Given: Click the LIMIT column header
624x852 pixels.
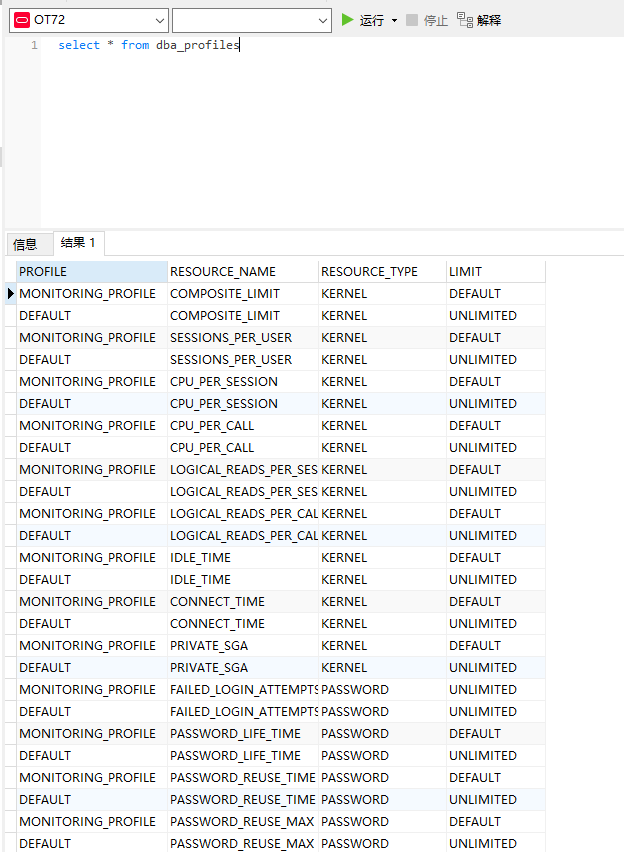Looking at the screenshot, I should tap(496, 272).
